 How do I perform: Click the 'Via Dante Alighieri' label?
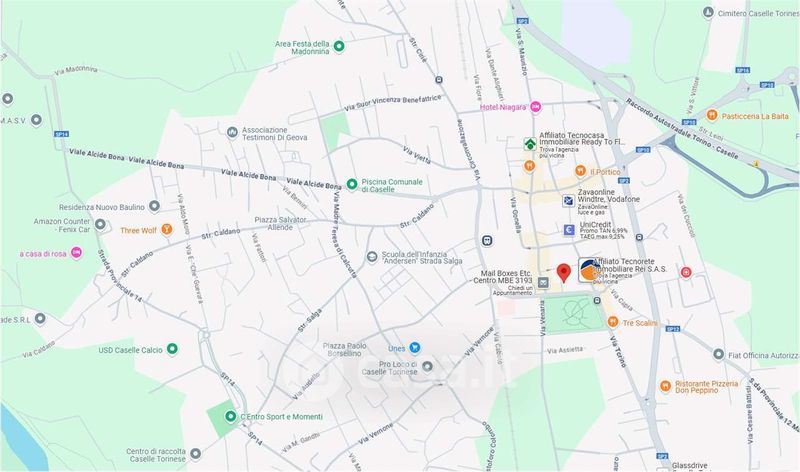(494, 74)
